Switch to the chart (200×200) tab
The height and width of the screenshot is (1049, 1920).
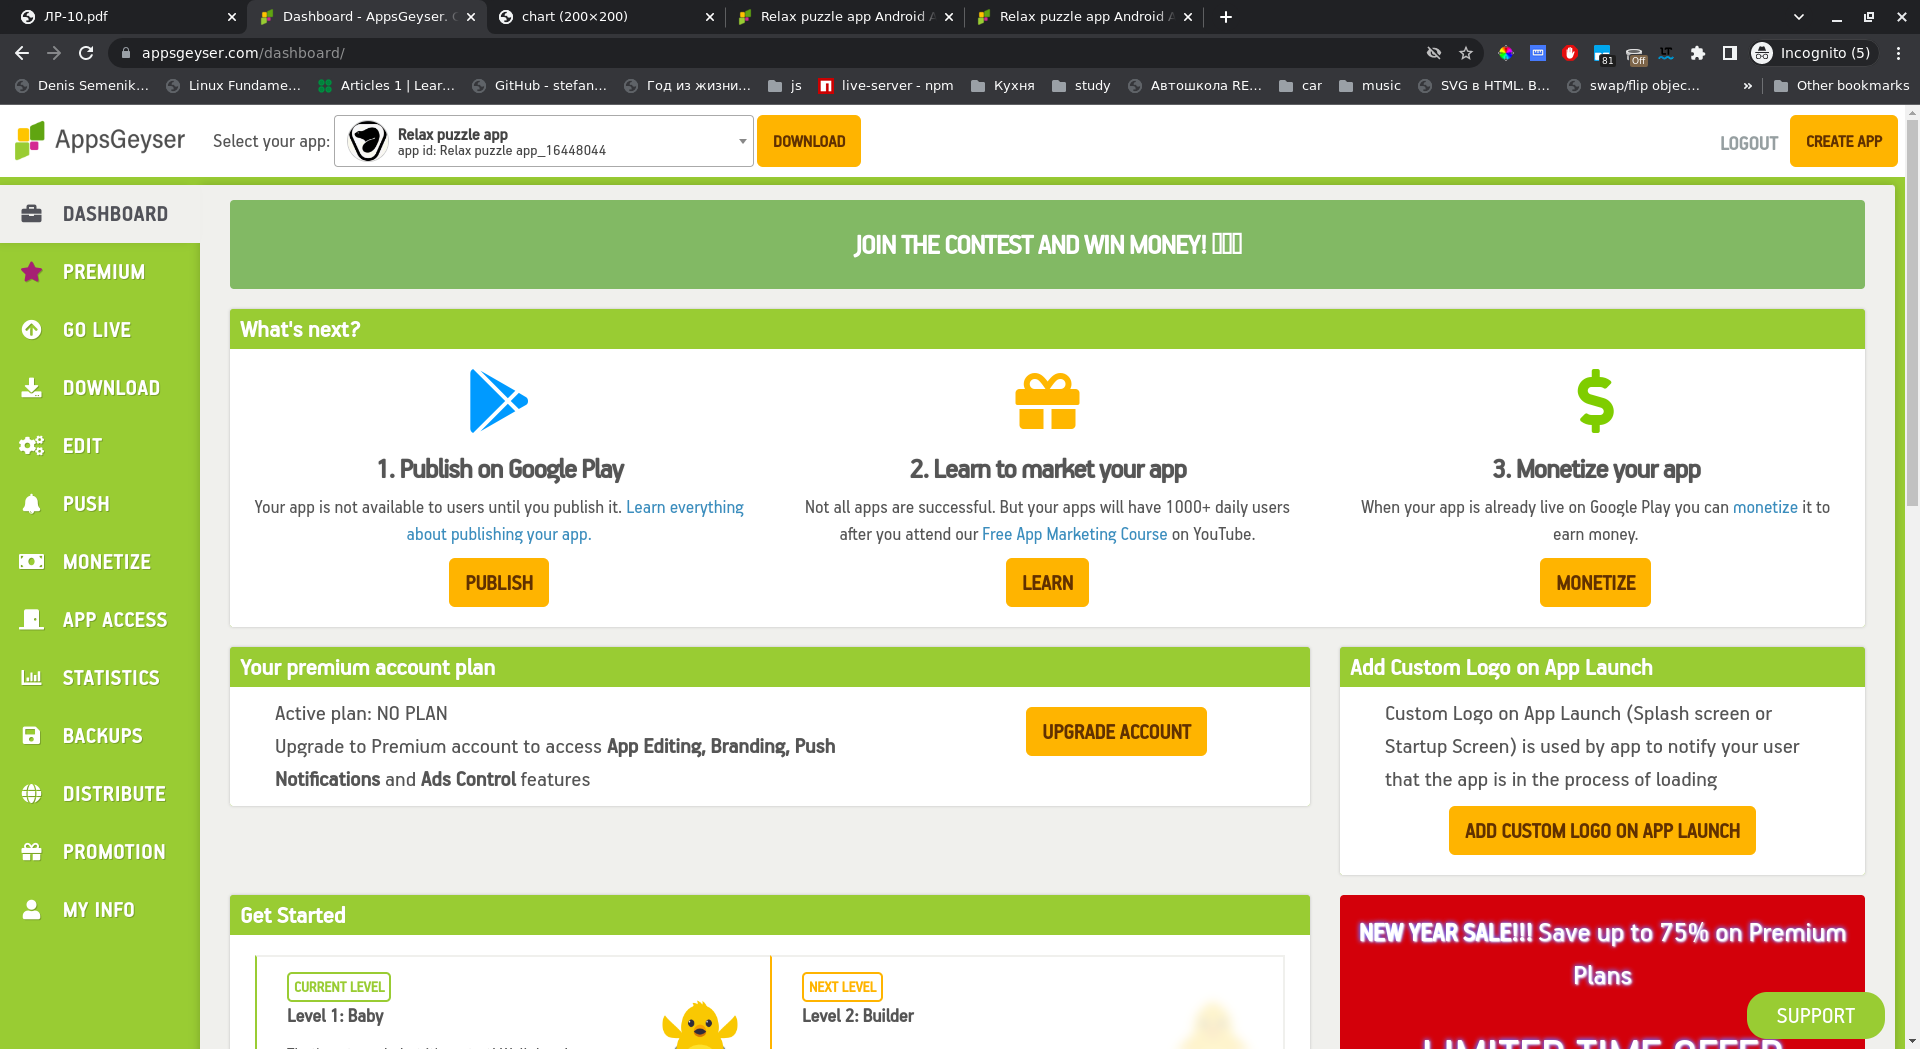tap(600, 17)
